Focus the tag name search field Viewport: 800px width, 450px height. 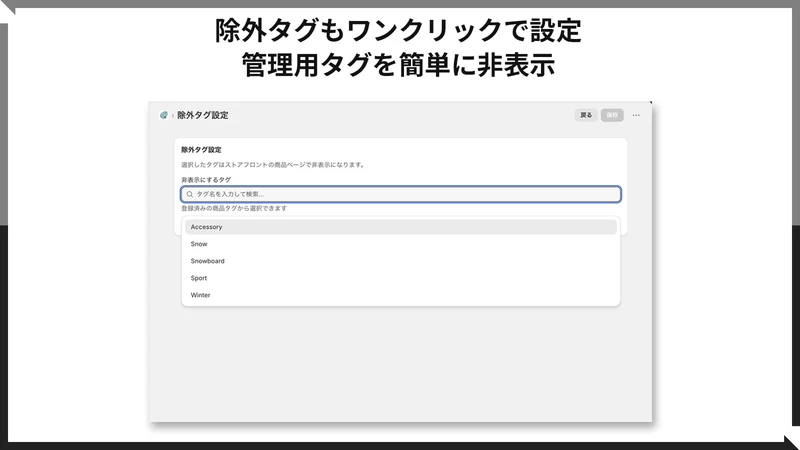coord(401,194)
